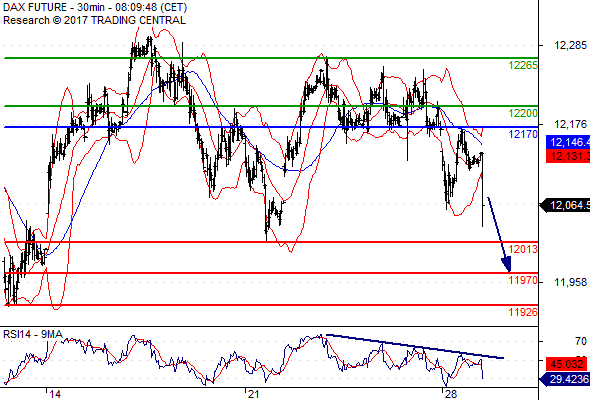The height and width of the screenshot is (400, 590).
Task: Click the 12265 green resistance level label
Action: [x=523, y=65]
